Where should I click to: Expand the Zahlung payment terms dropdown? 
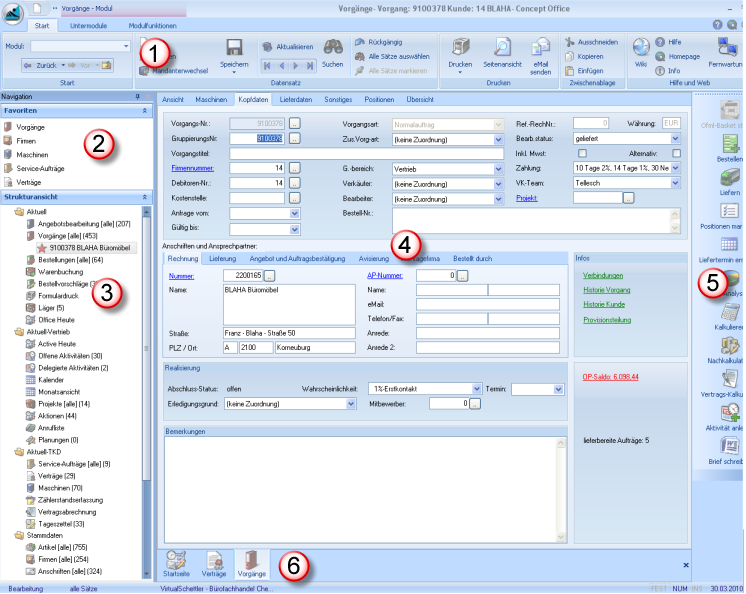click(676, 168)
